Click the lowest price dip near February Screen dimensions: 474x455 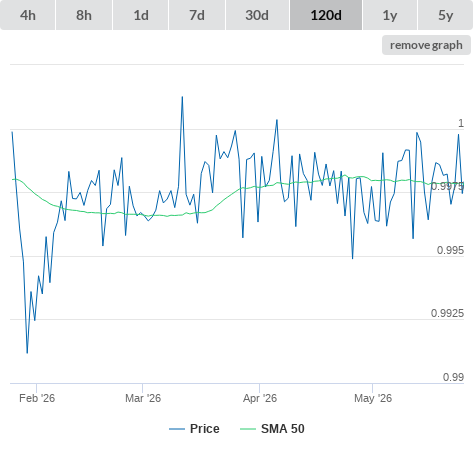[27, 353]
